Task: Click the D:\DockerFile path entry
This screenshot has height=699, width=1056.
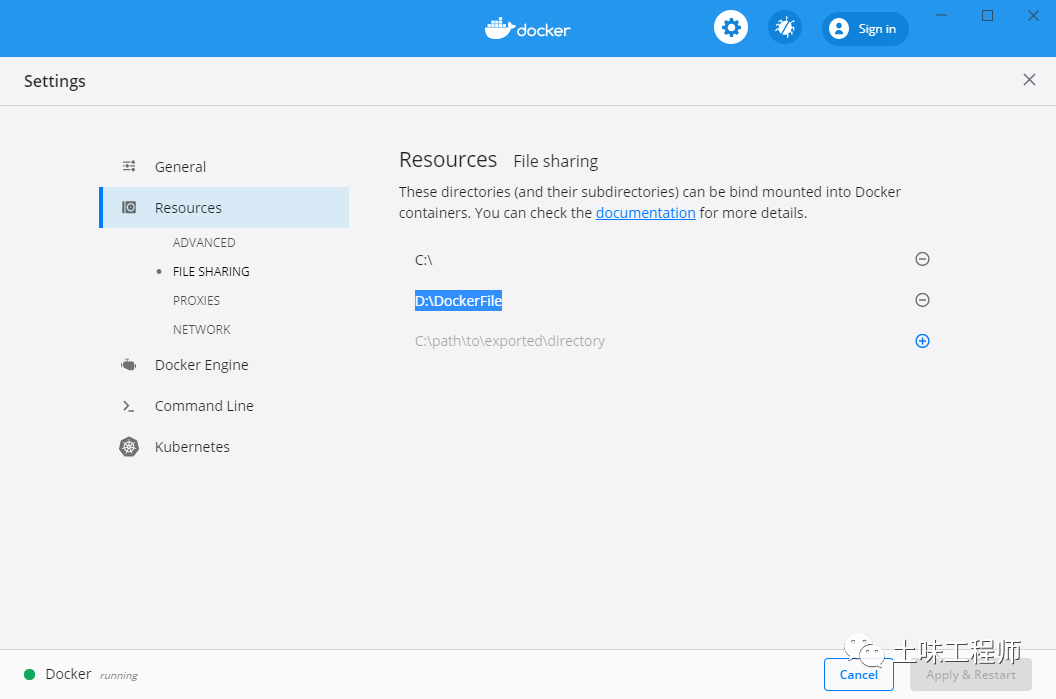Action: pos(458,301)
